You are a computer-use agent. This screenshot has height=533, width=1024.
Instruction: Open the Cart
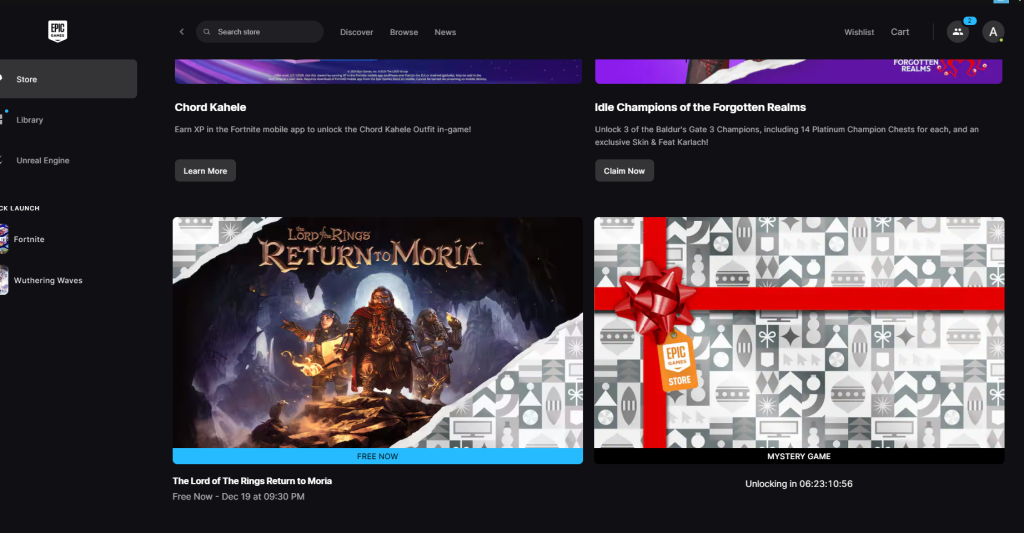[x=900, y=32]
